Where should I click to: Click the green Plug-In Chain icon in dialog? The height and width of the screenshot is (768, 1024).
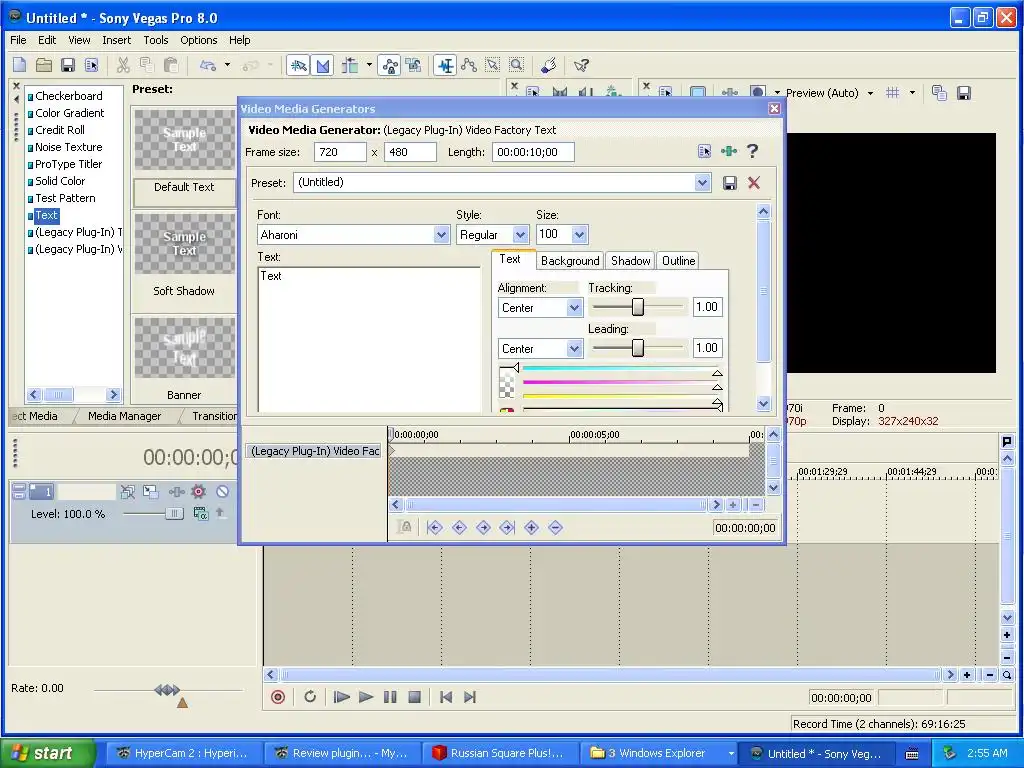pos(729,152)
